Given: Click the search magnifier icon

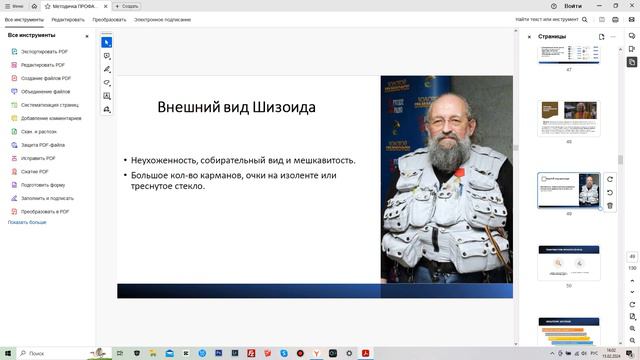Looking at the screenshot, I should 584,20.
